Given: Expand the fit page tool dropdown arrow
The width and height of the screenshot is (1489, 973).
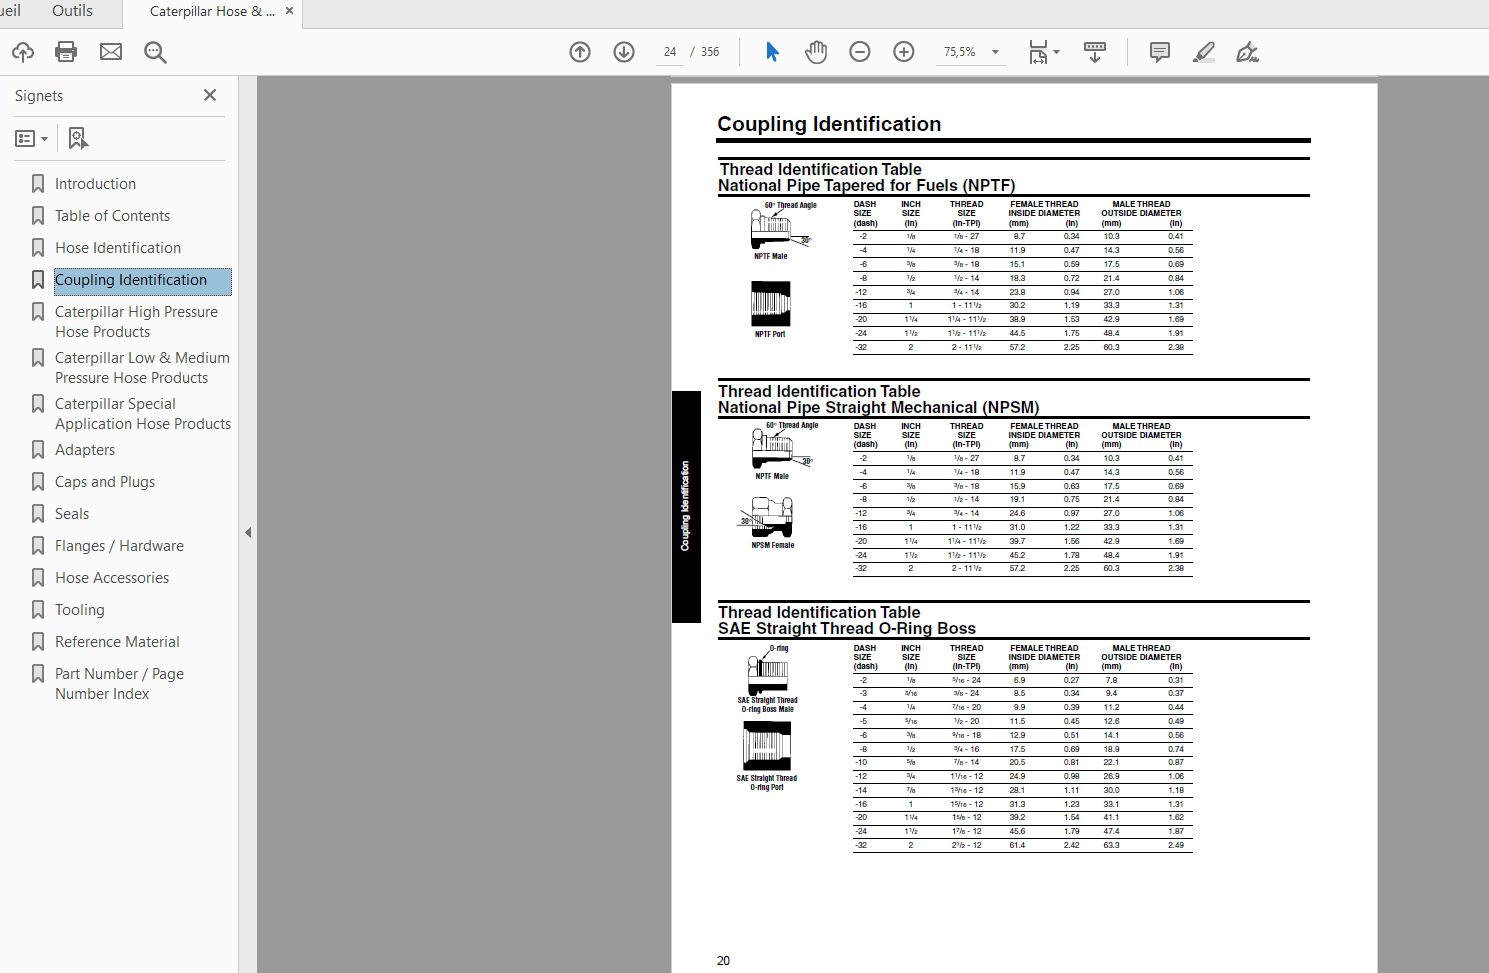Looking at the screenshot, I should point(1057,52).
